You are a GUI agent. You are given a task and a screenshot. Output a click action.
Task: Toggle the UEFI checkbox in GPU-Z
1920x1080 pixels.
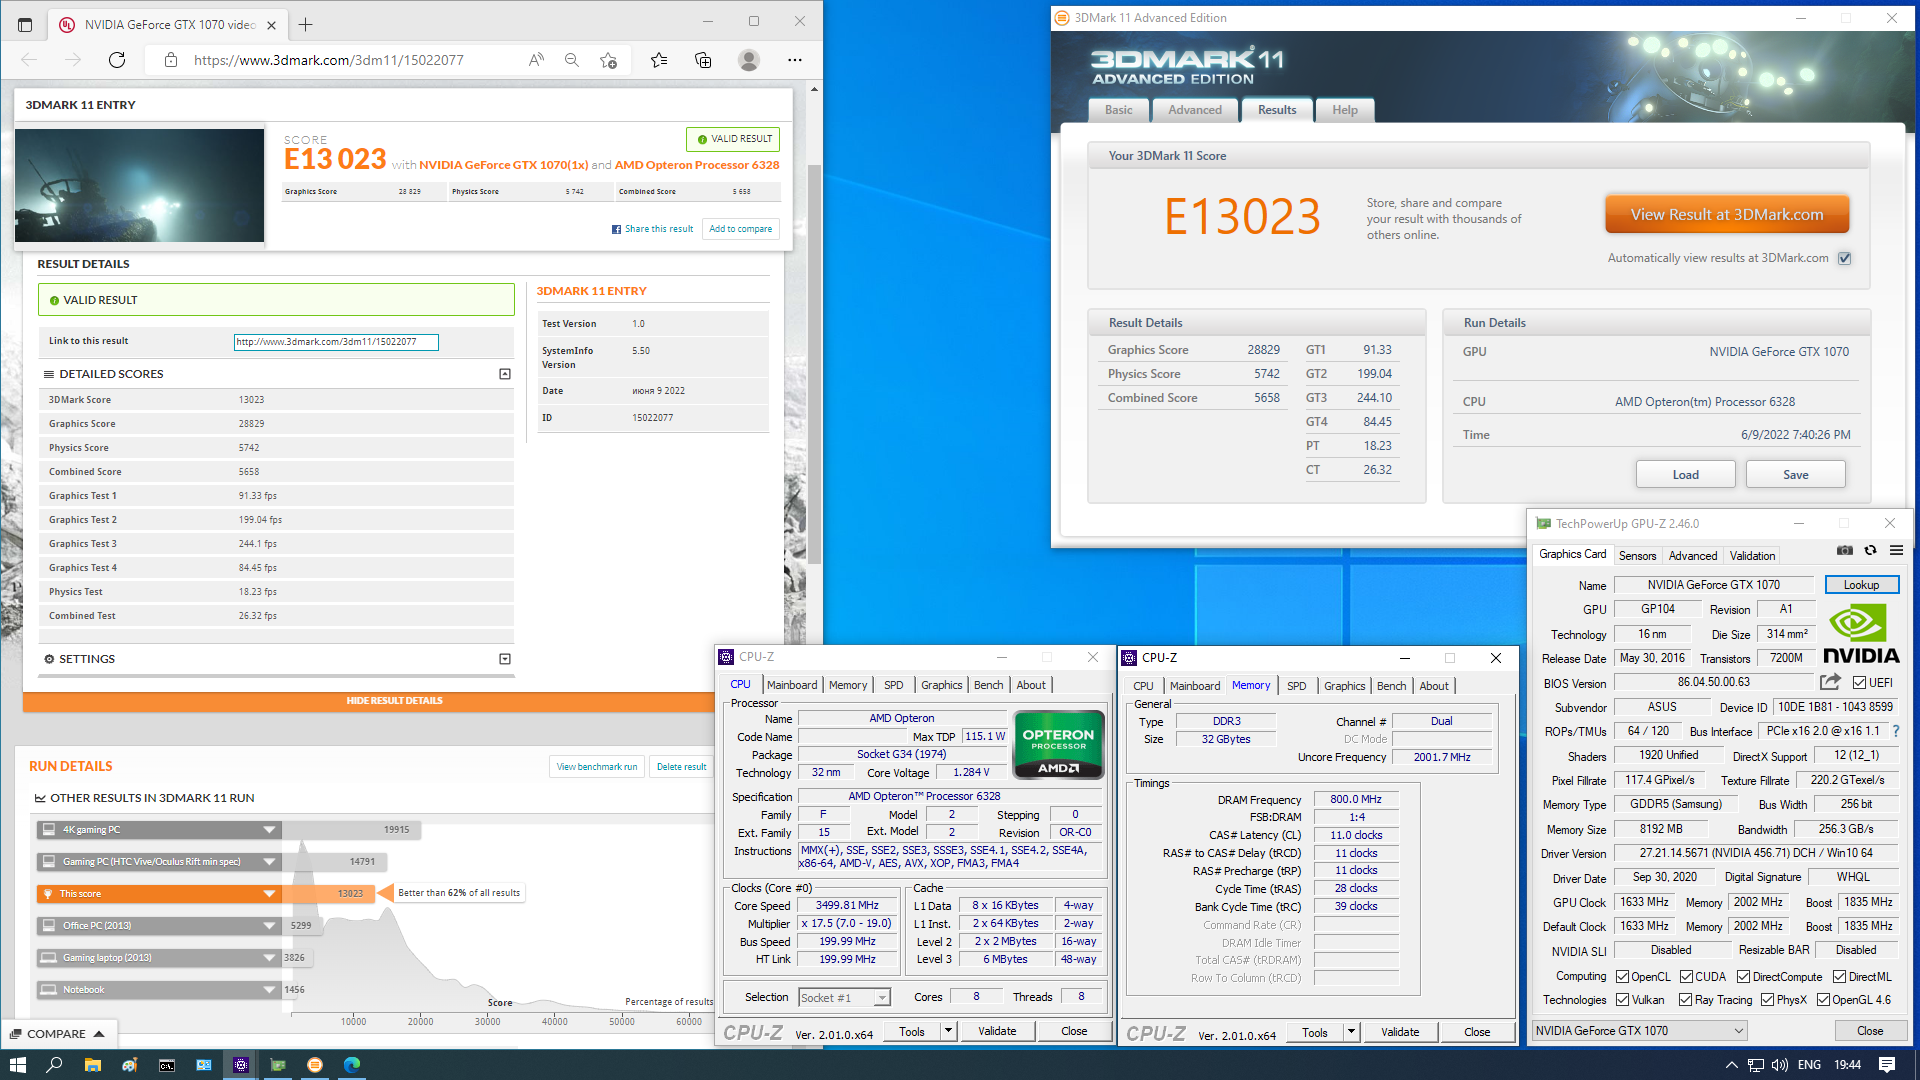pos(1858,683)
